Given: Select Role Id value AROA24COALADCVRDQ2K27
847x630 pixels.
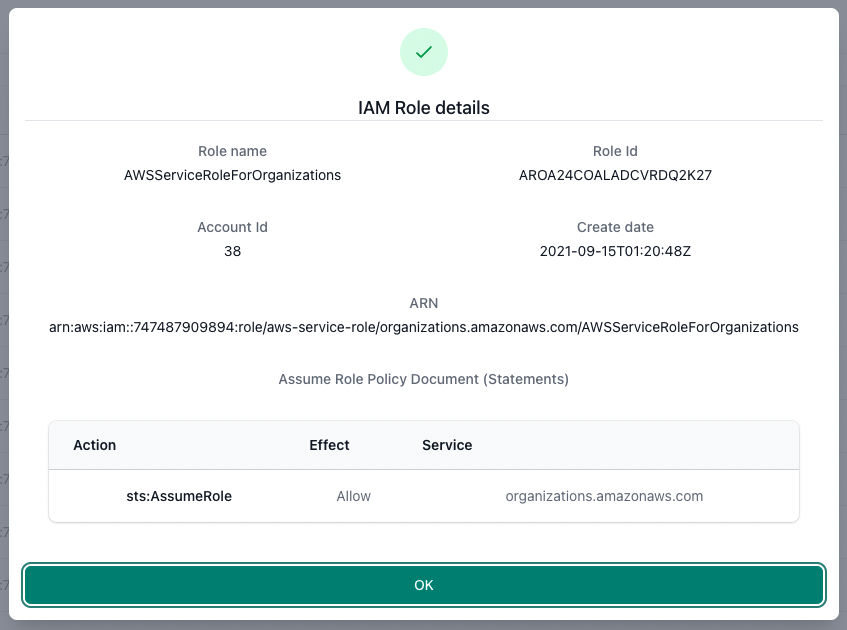Looking at the screenshot, I should click(615, 175).
